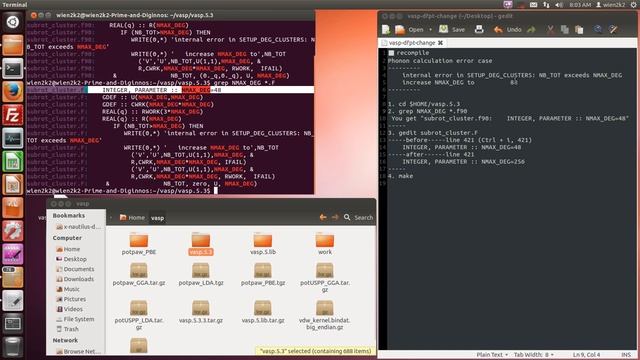Image resolution: width=640 pixels, height=360 pixels.
Task: Open Find with magnifier icon in gedit
Action: (x=598, y=29)
